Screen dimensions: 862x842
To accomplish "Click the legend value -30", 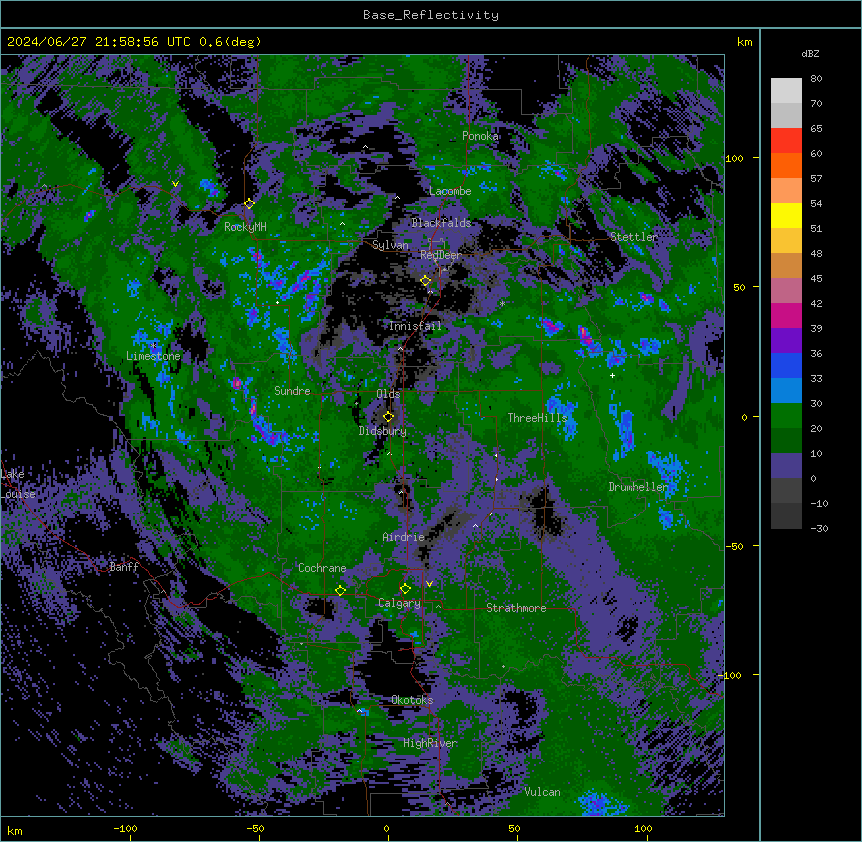I will [819, 528].
